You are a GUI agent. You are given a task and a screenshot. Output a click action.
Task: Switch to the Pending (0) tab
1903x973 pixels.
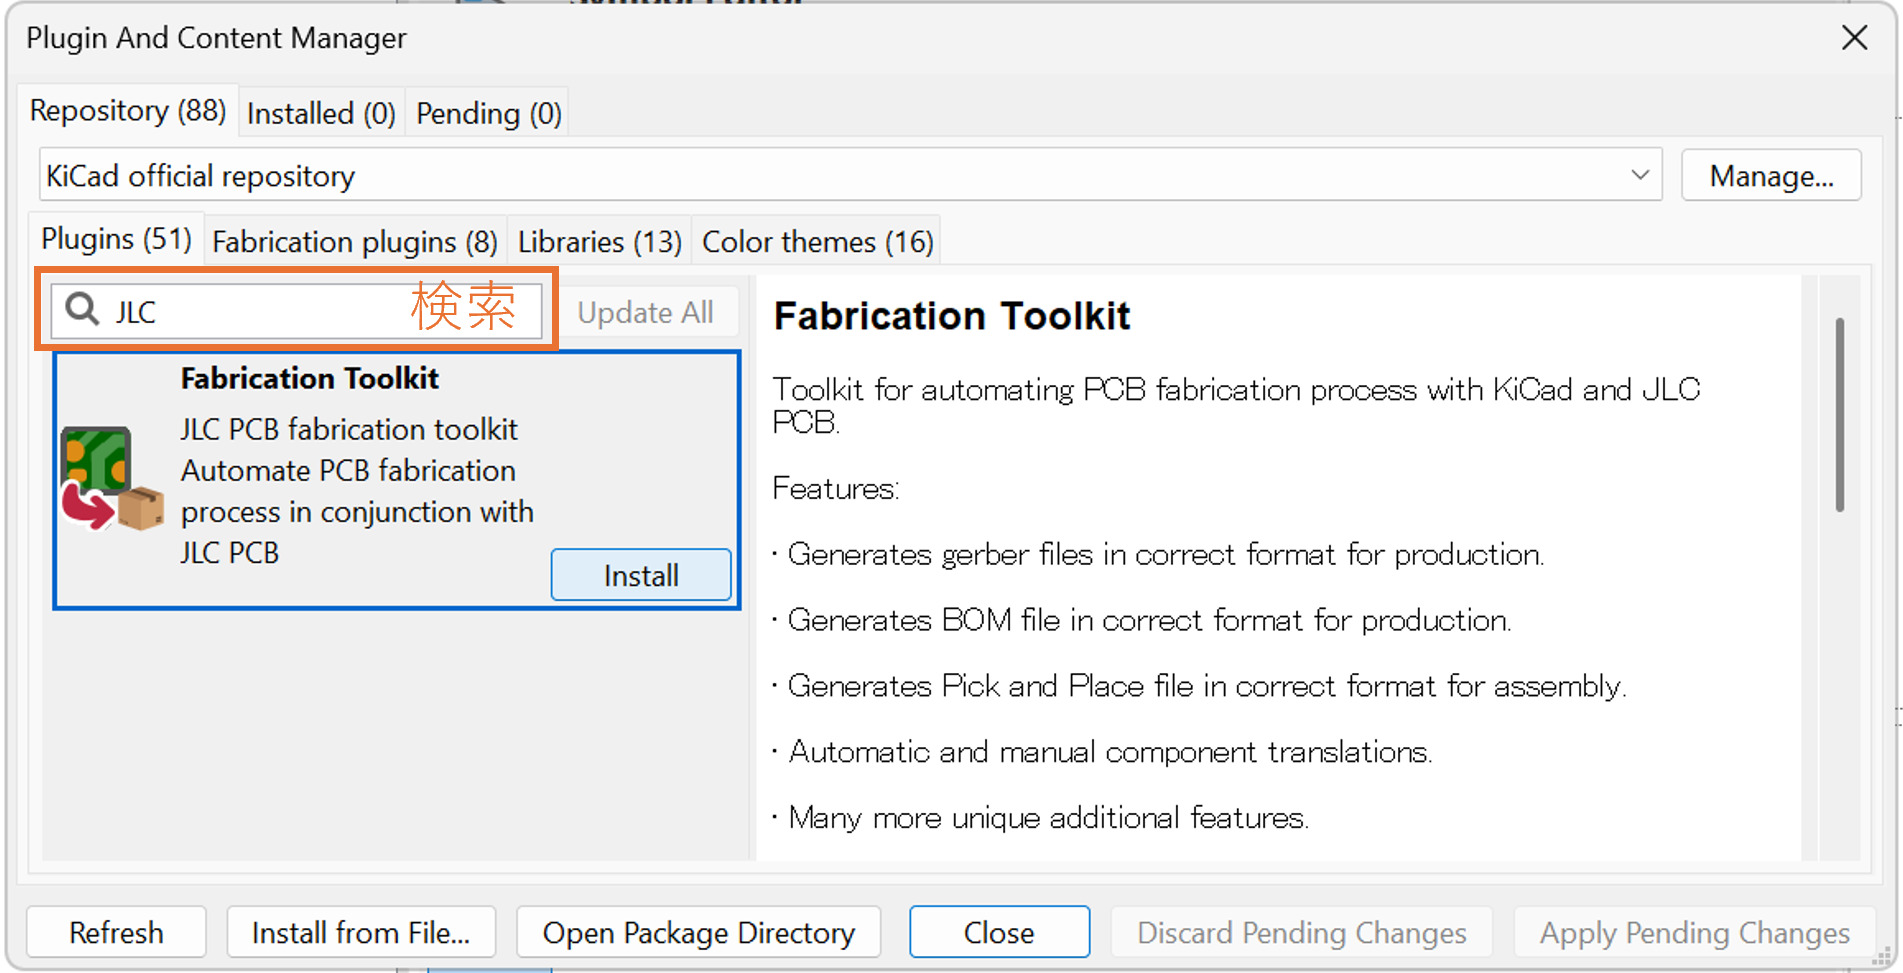click(x=489, y=114)
